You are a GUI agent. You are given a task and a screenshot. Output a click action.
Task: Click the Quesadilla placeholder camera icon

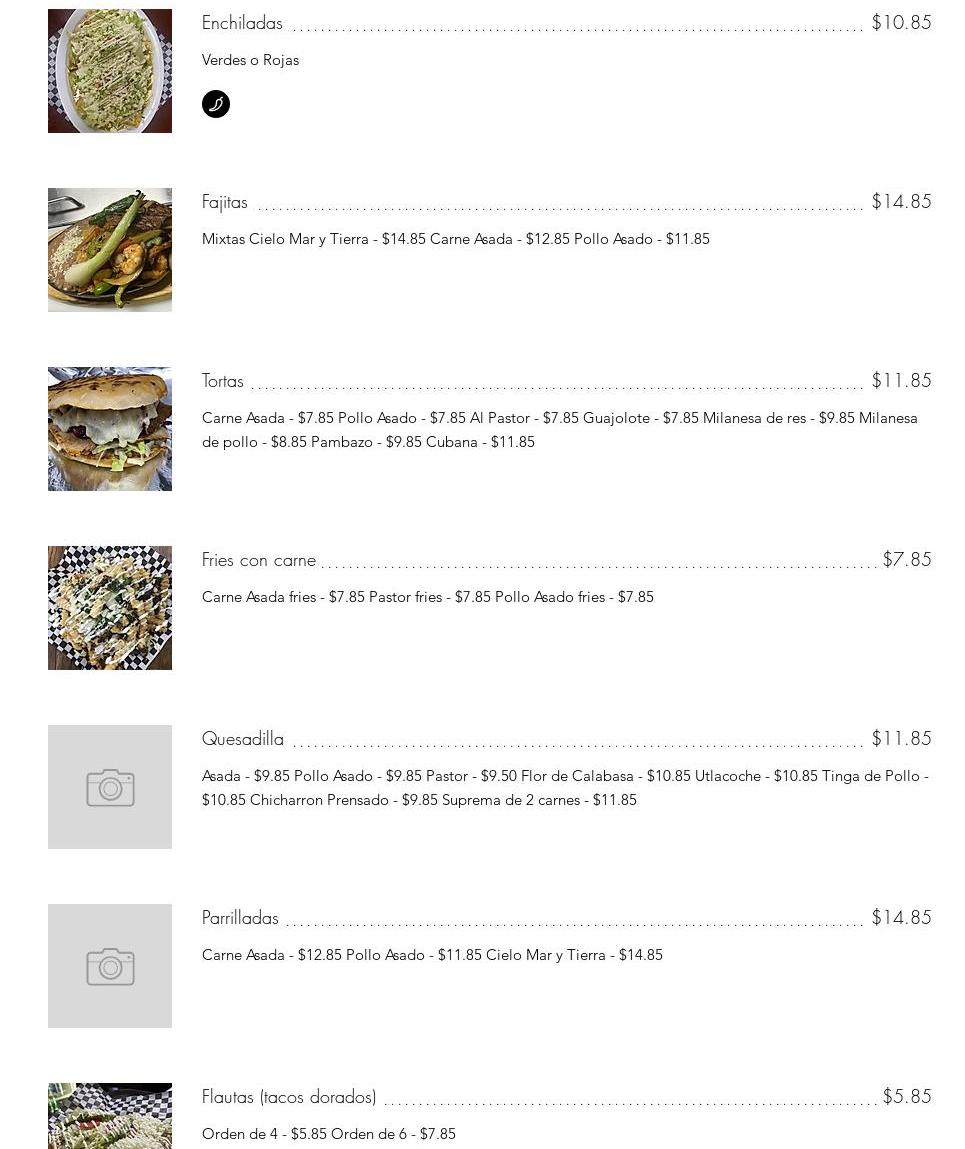point(110,788)
